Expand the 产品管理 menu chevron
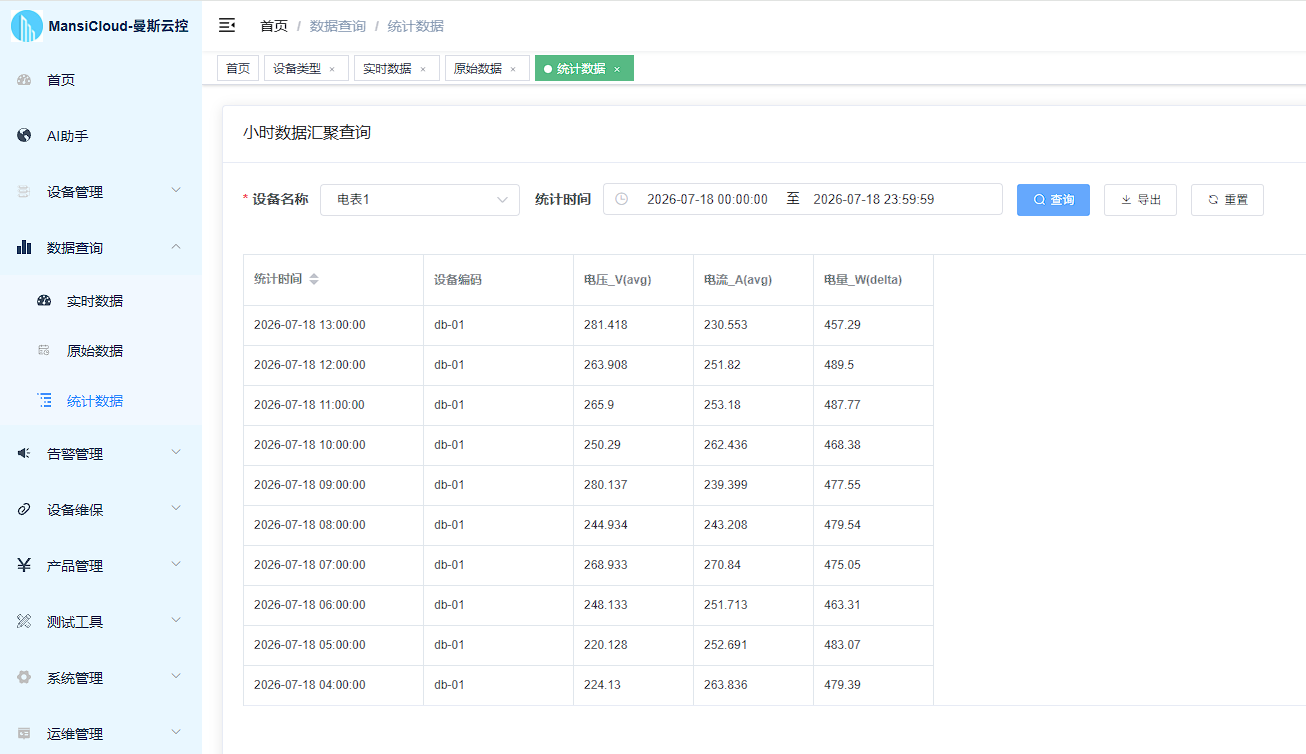This screenshot has width=1306, height=754. tap(176, 564)
